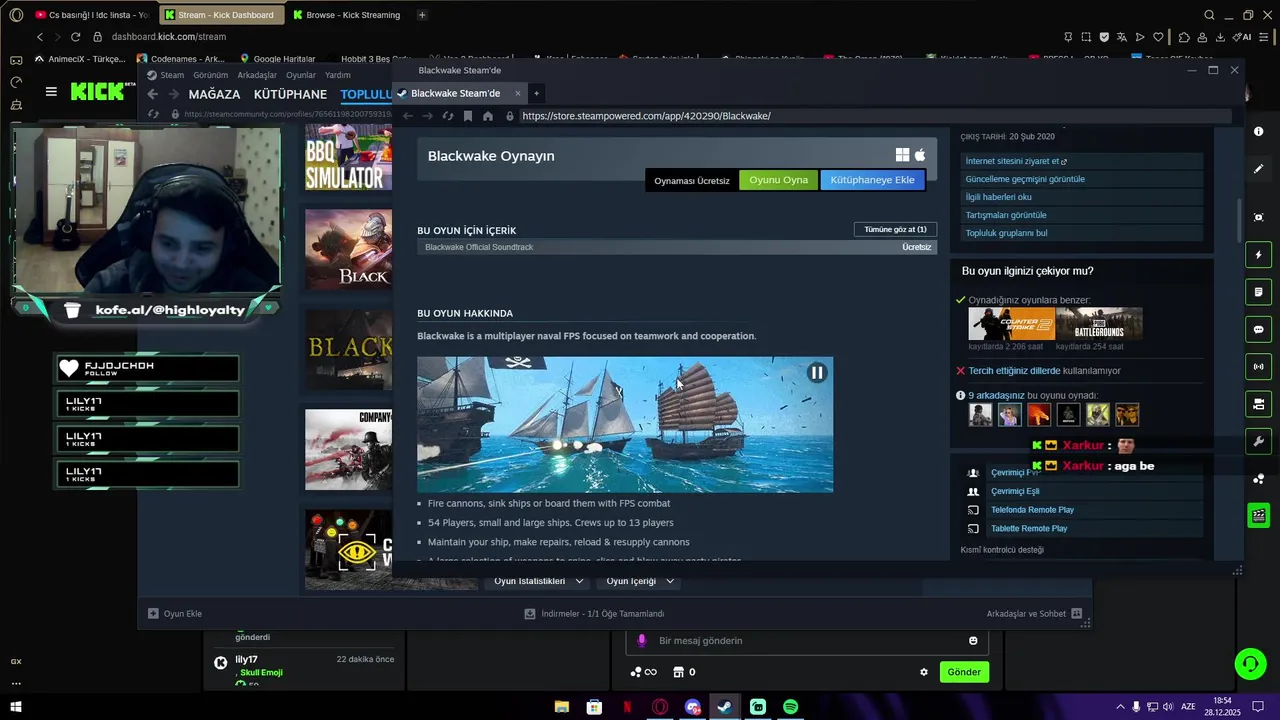The image size is (1280, 720).
Task: Click the Opera address bar URL
Action: pyautogui.click(x=169, y=37)
